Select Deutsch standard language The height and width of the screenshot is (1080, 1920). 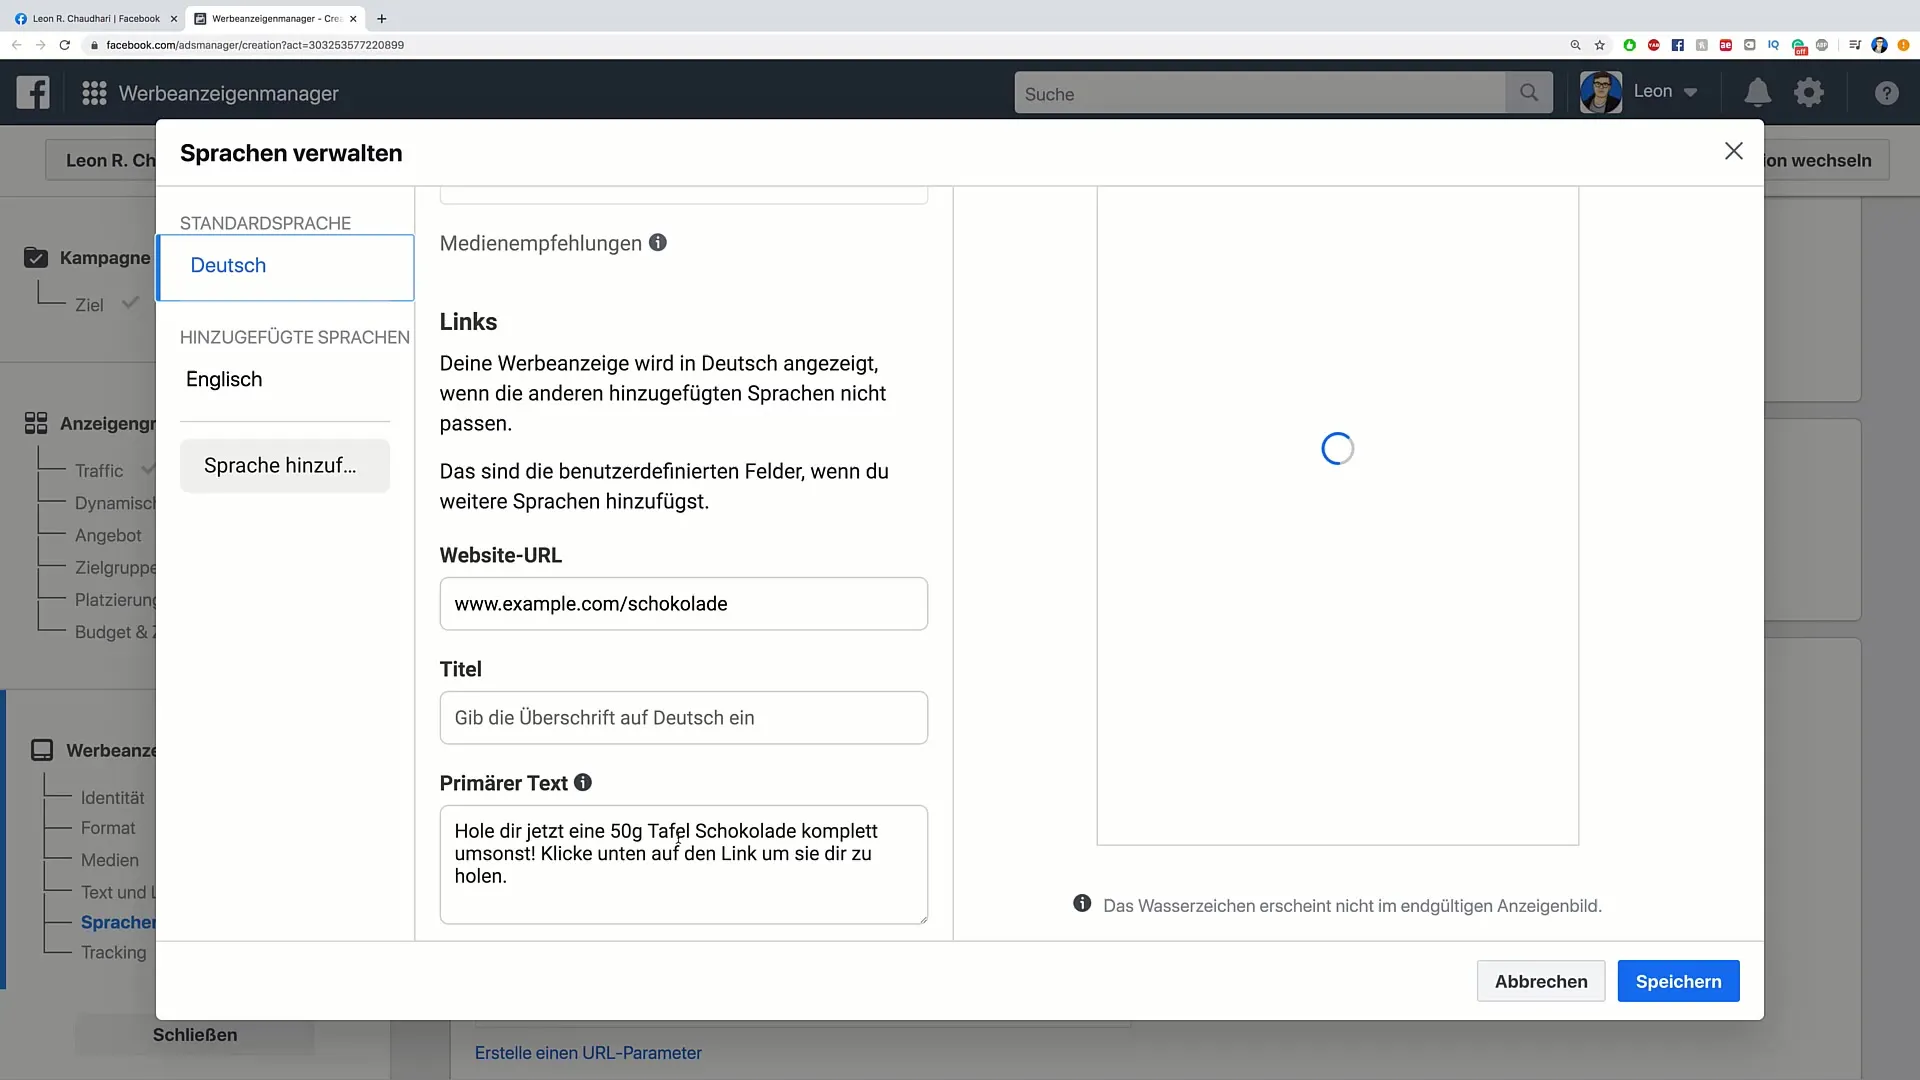click(286, 266)
